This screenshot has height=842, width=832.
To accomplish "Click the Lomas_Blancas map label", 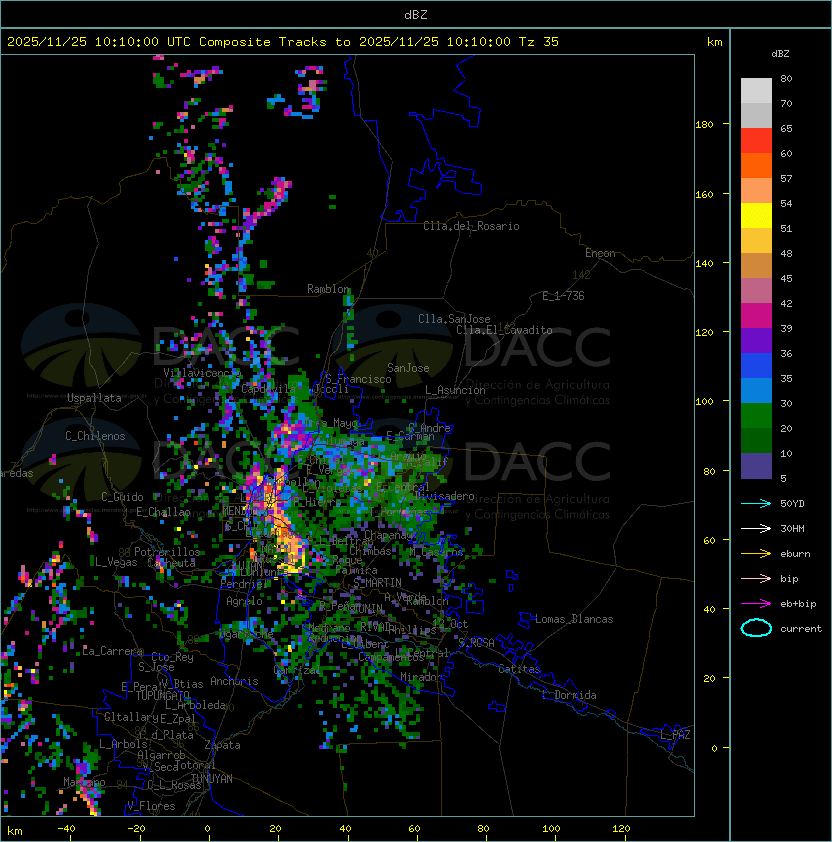I will (574, 619).
